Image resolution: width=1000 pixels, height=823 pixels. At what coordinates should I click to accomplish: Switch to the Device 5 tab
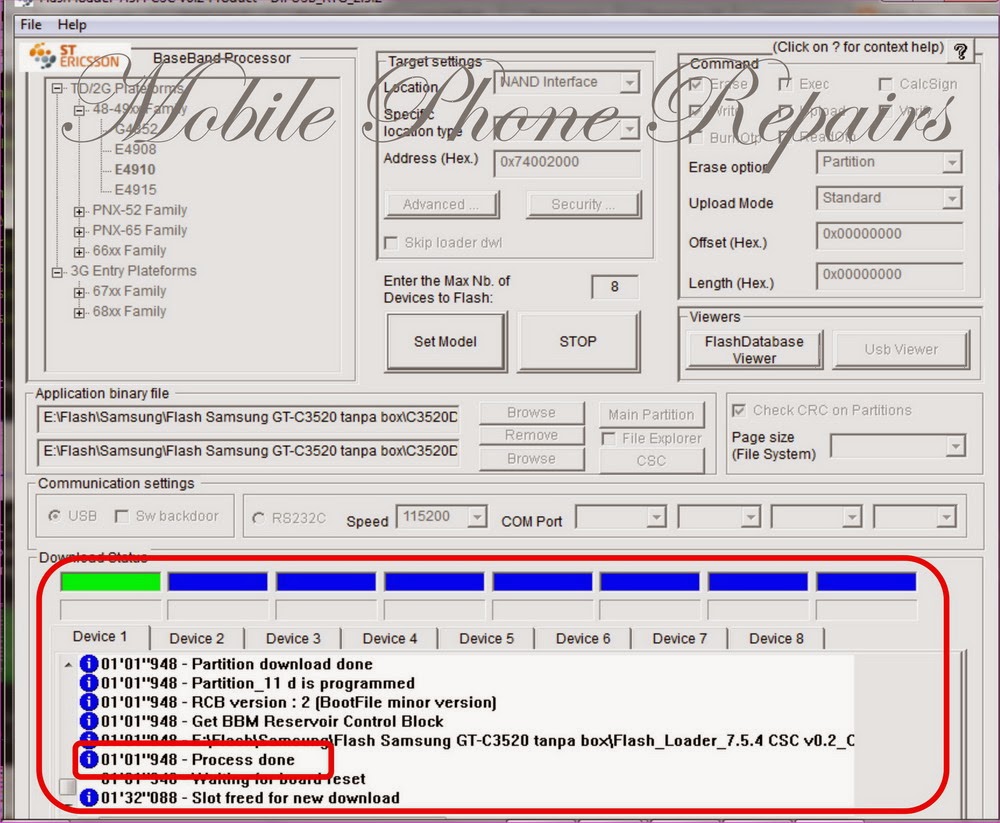pos(486,639)
